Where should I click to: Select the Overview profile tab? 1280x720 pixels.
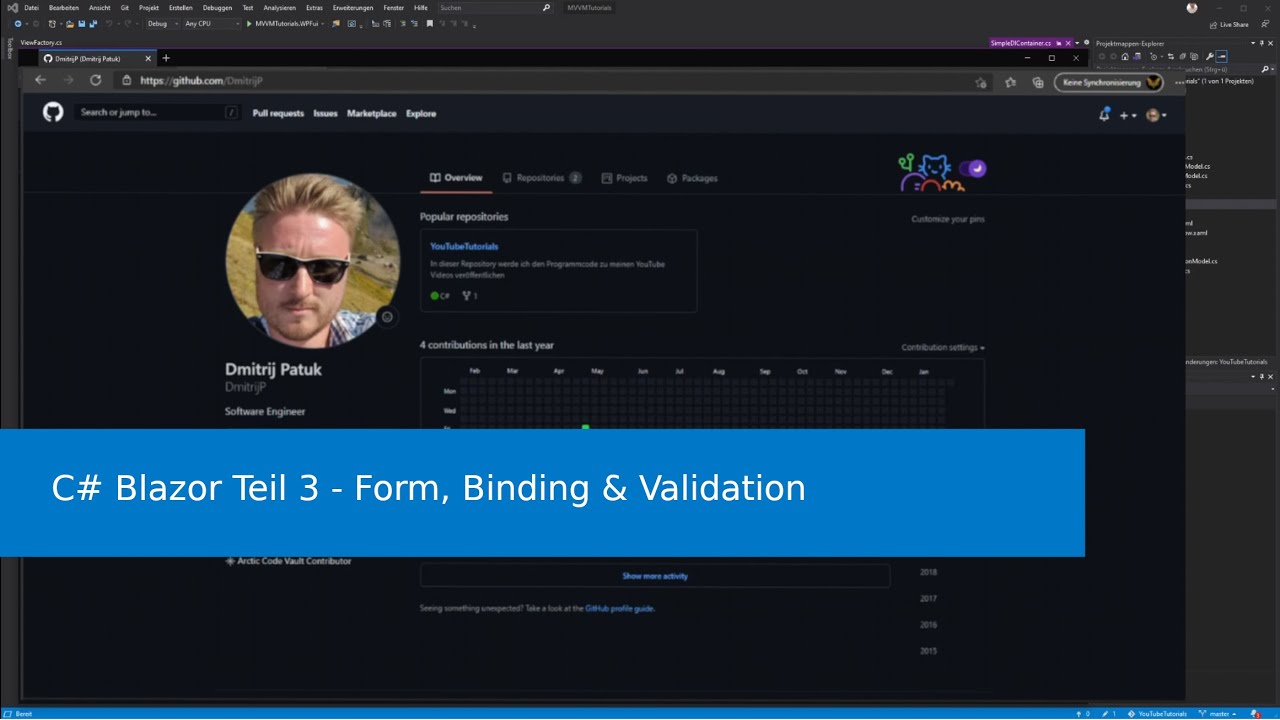click(456, 178)
